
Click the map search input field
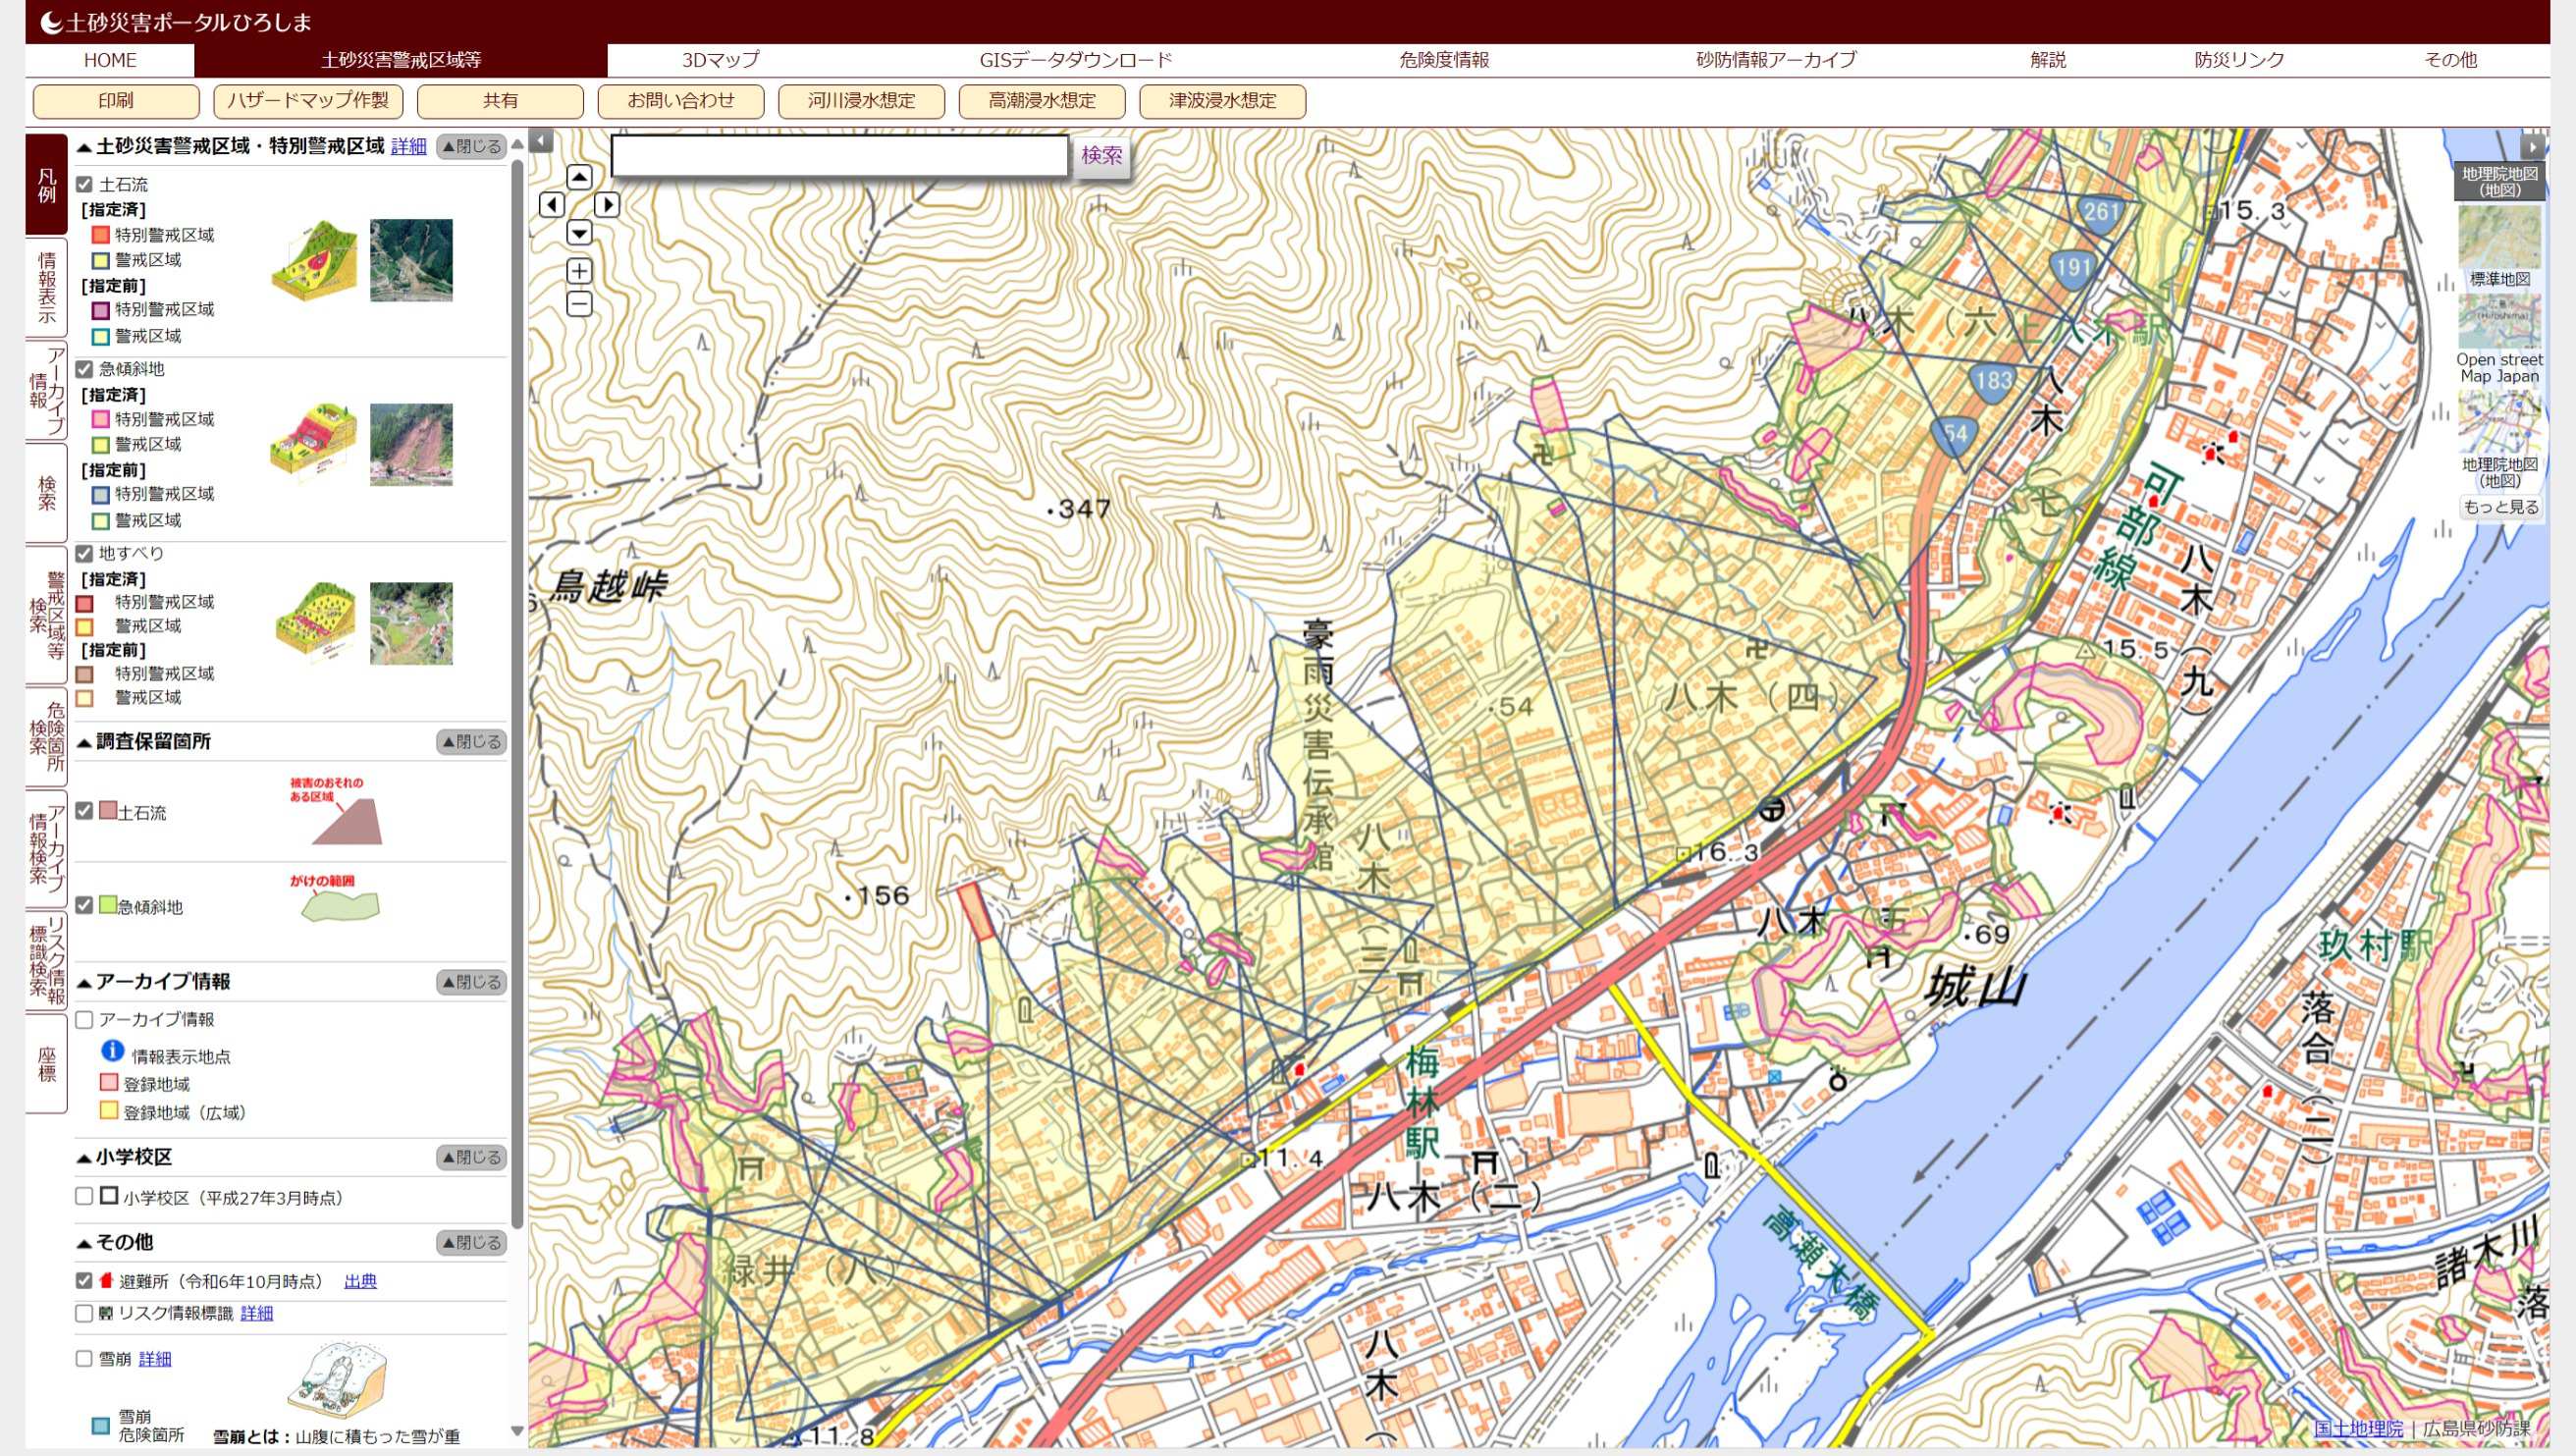pos(840,156)
